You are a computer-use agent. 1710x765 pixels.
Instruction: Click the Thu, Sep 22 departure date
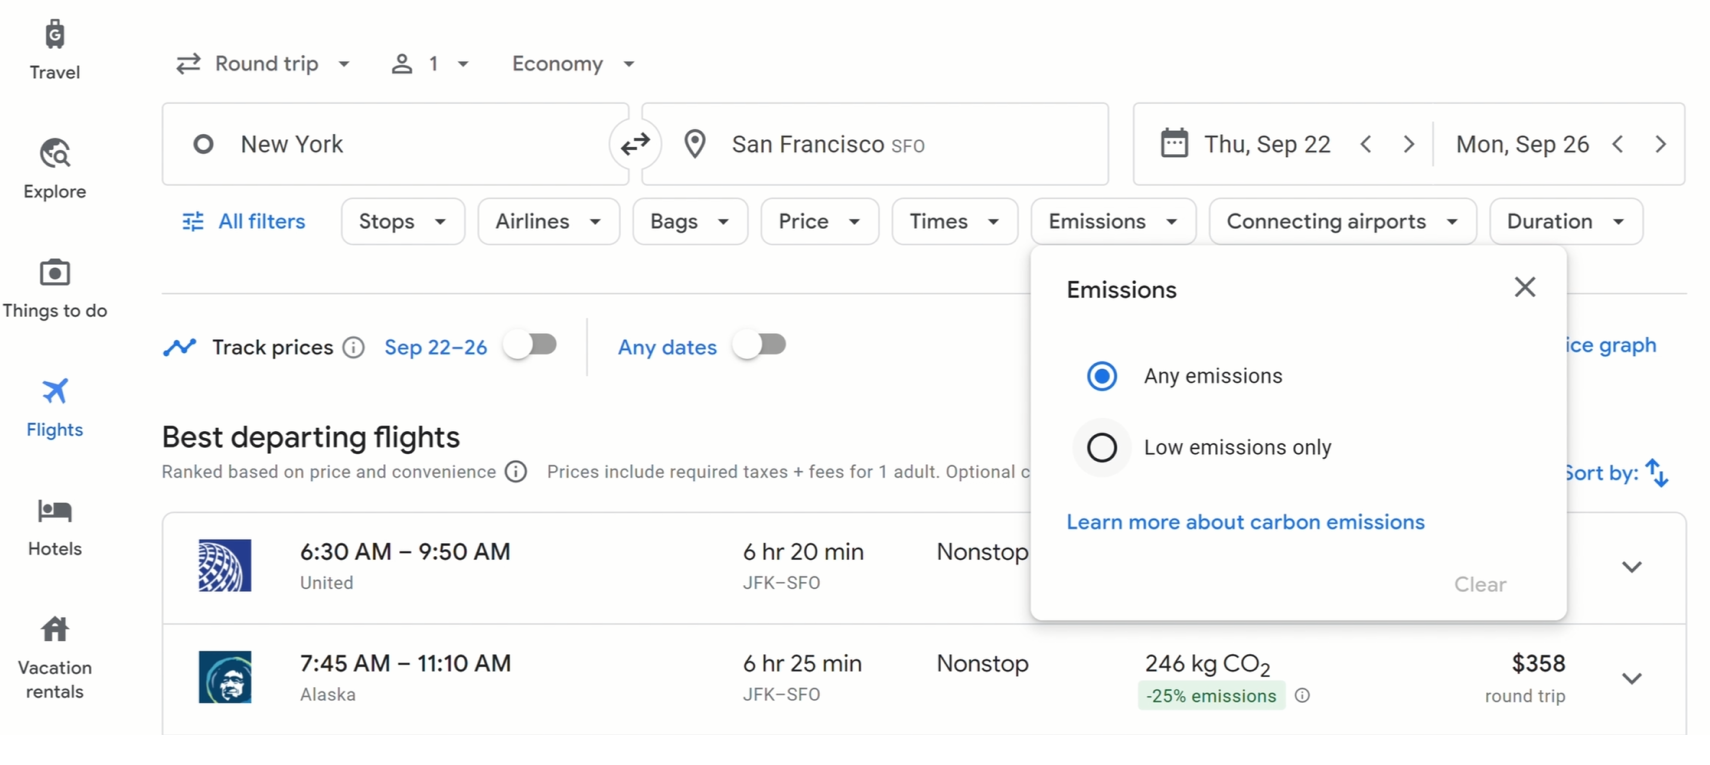point(1267,144)
